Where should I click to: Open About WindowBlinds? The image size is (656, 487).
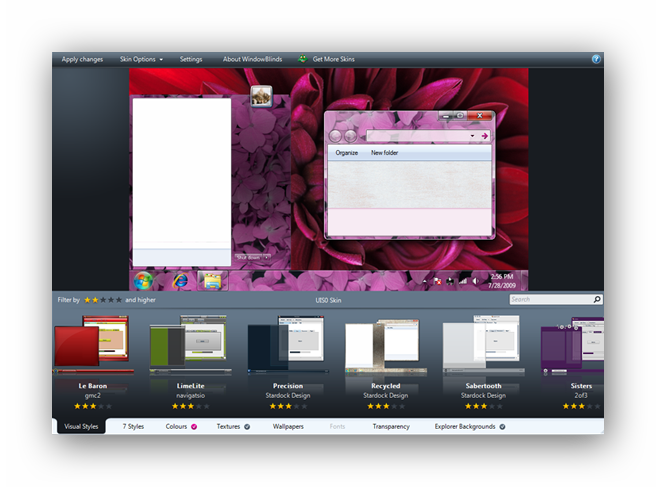coord(251,59)
